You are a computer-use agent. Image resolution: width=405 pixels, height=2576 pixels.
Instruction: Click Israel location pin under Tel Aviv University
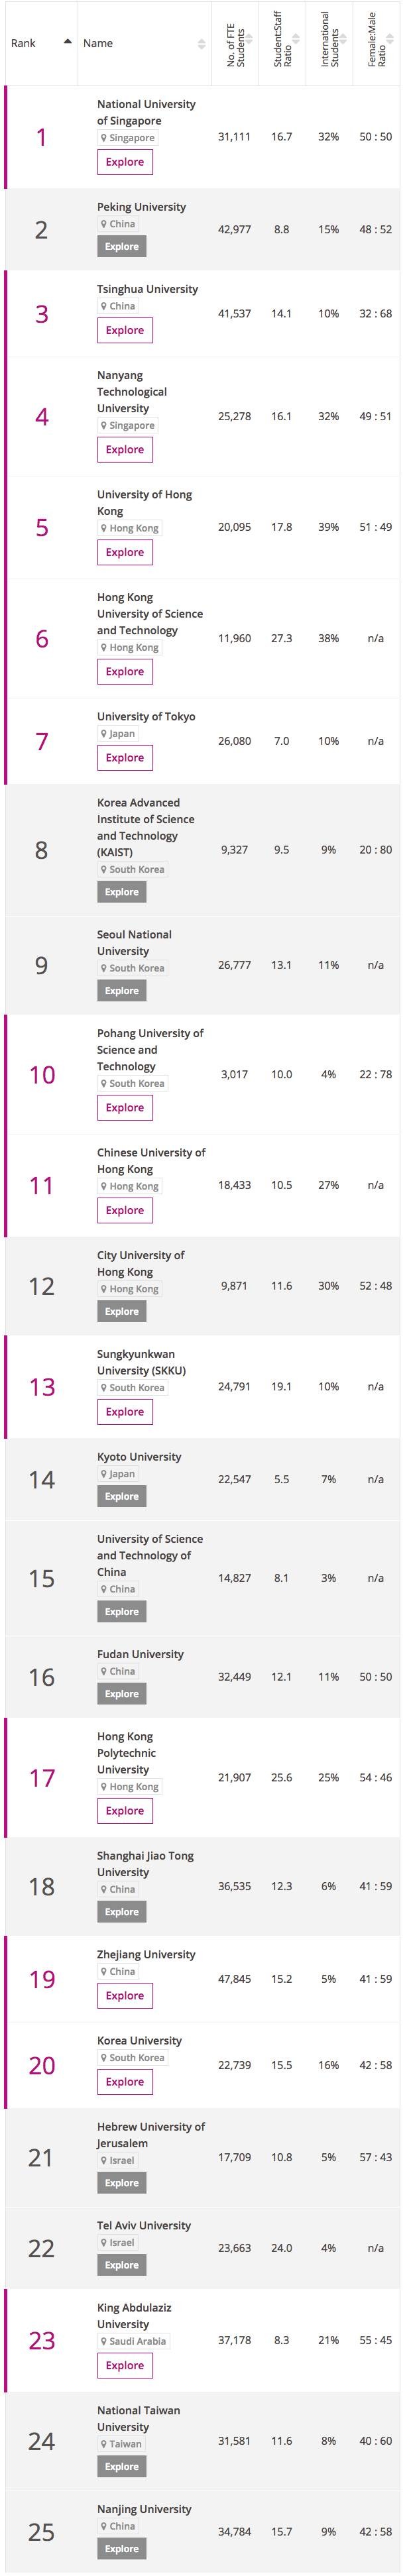(103, 2242)
